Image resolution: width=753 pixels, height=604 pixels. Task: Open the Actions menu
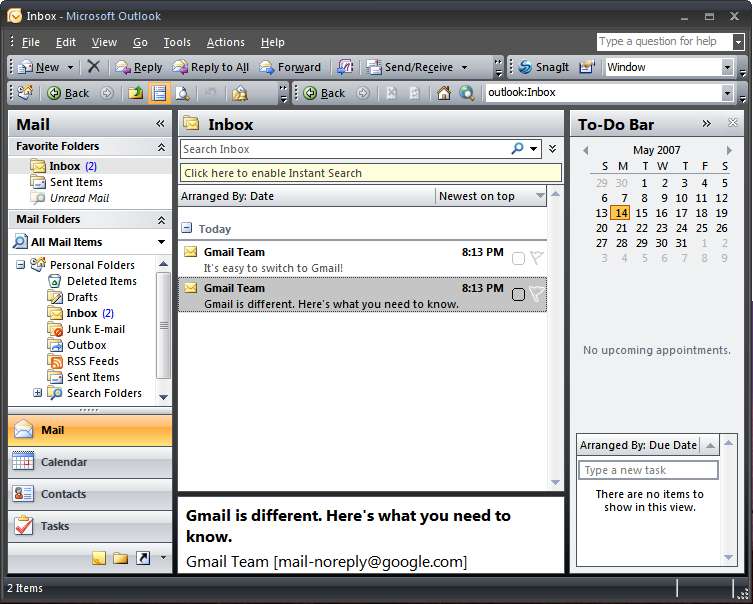[226, 42]
